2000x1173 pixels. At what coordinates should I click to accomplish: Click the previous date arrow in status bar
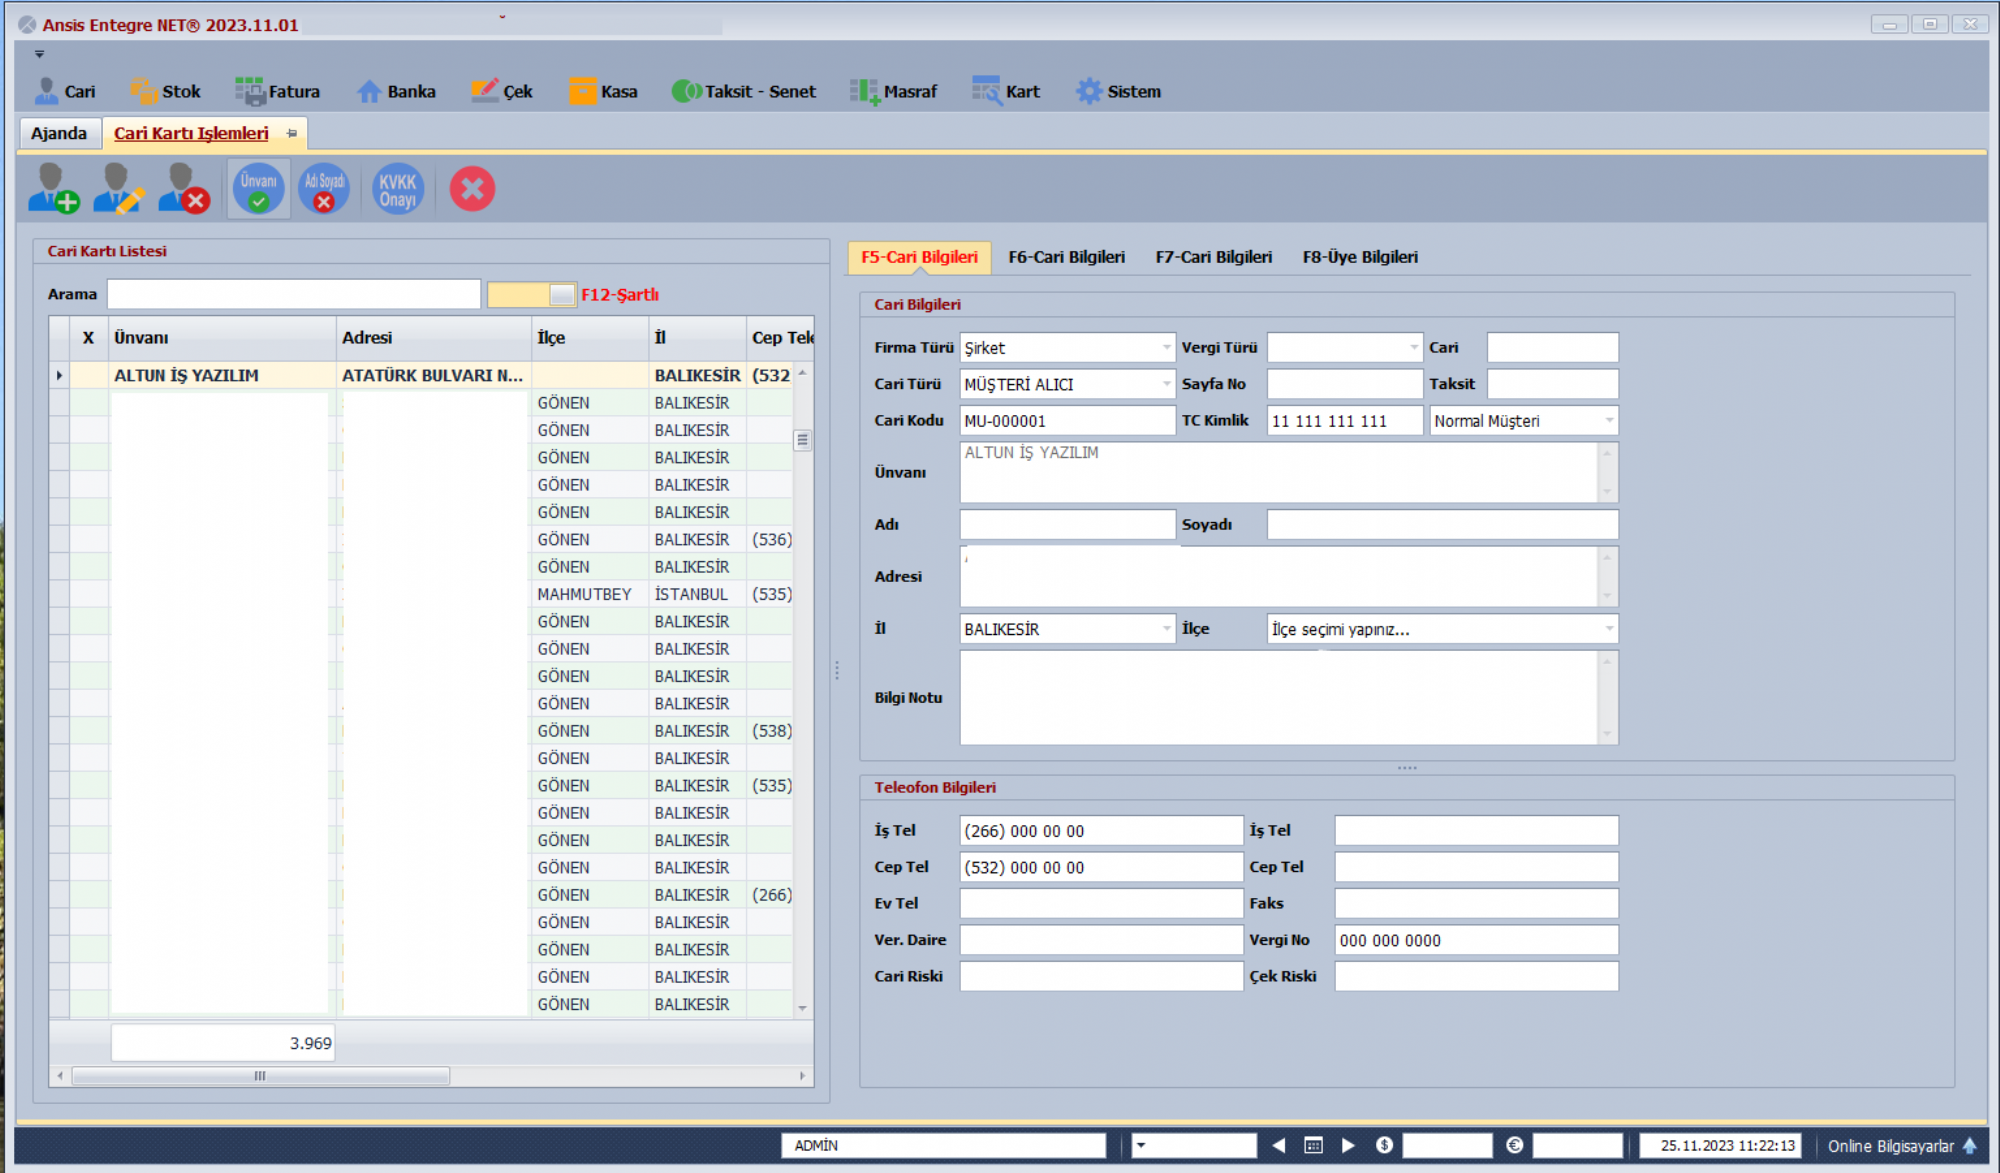[1278, 1145]
